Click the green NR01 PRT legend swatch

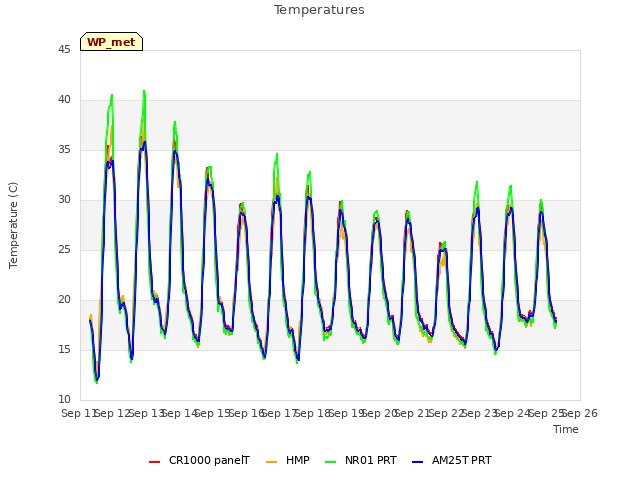click(x=331, y=462)
